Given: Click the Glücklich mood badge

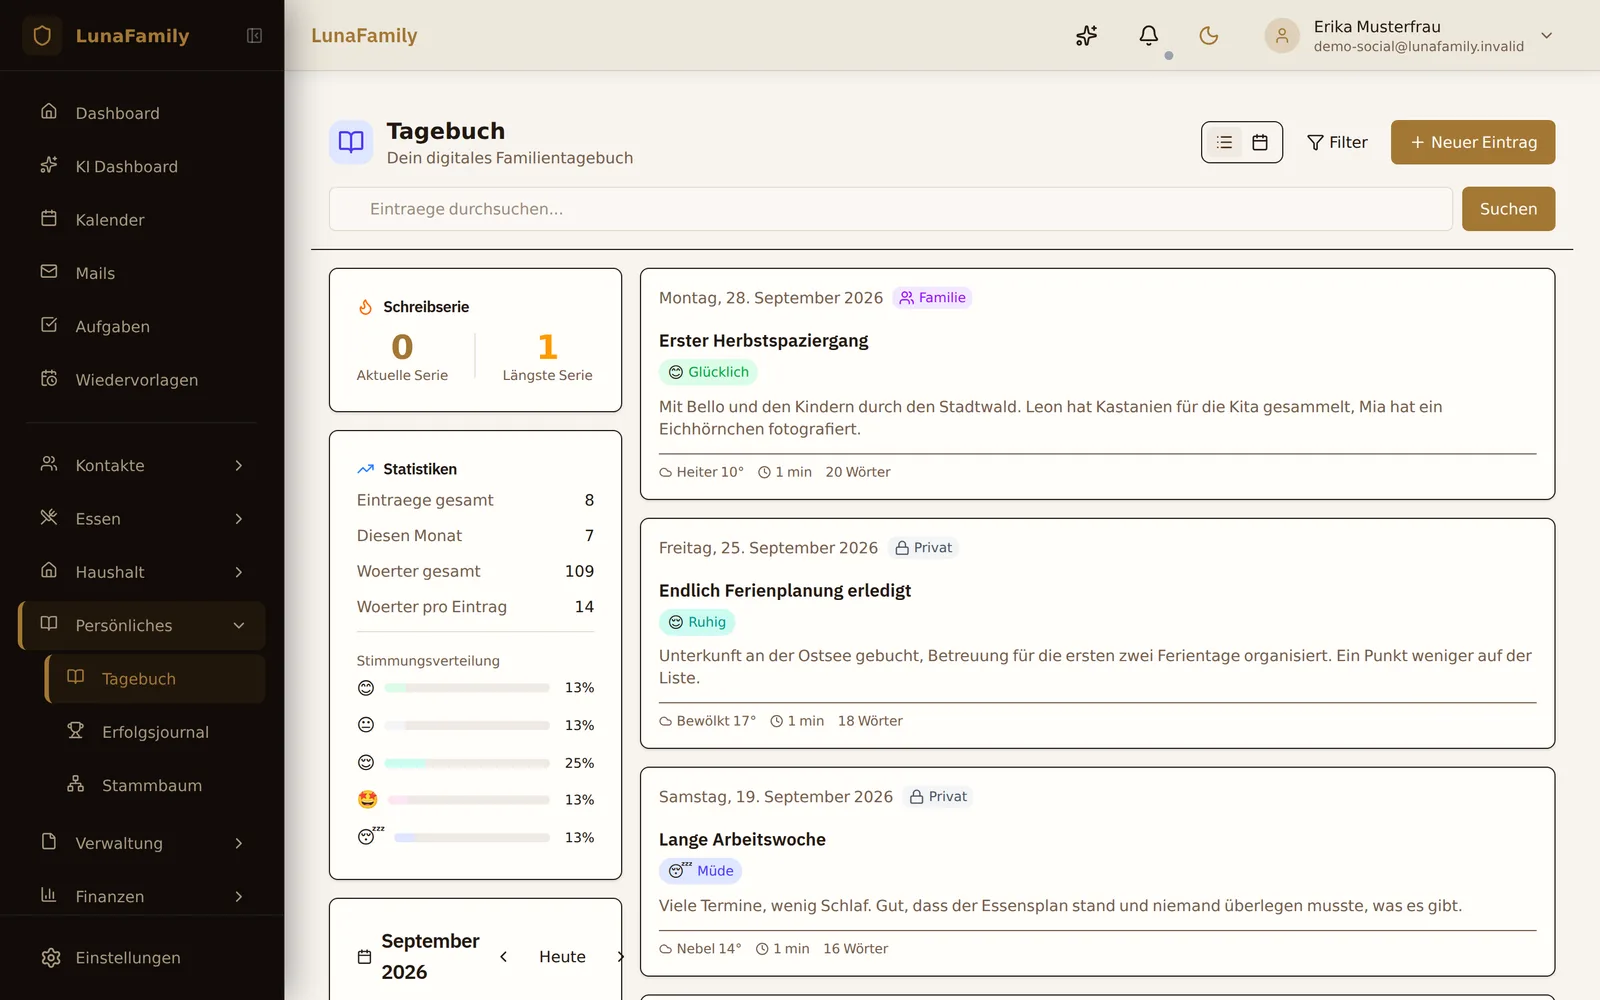Looking at the screenshot, I should (708, 372).
